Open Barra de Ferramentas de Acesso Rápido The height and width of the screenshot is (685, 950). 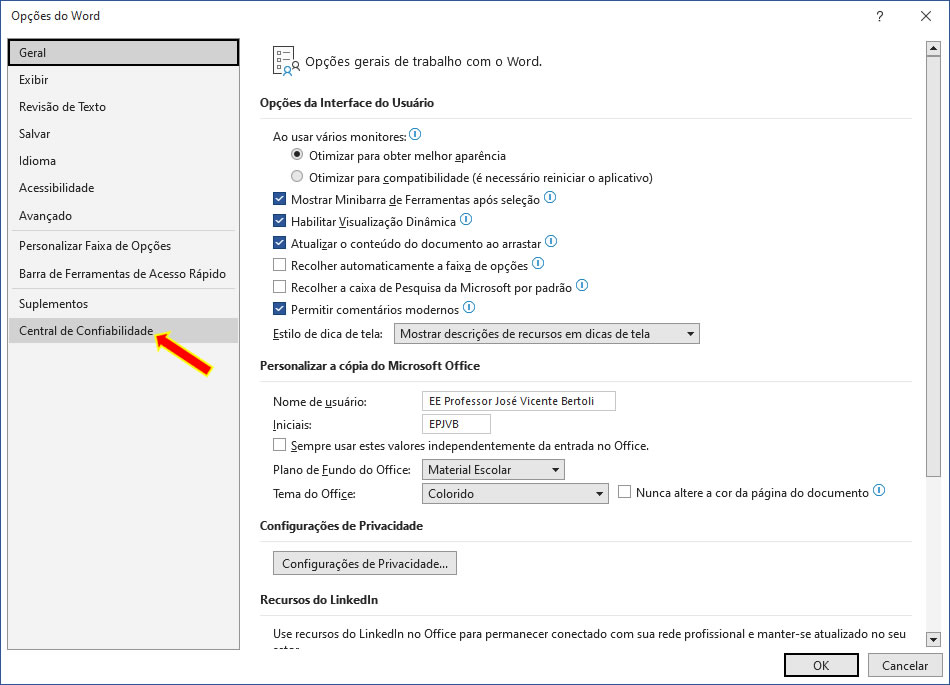coord(124,274)
